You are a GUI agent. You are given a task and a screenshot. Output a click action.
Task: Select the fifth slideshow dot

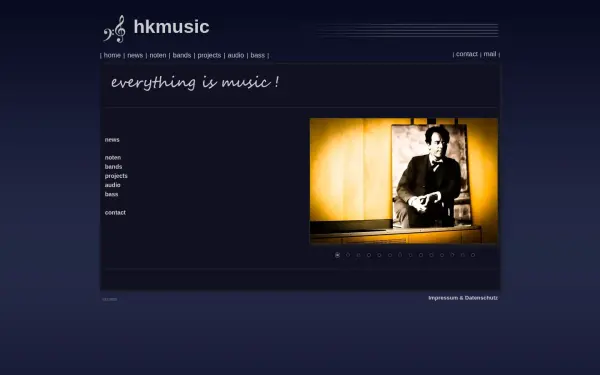(379, 255)
